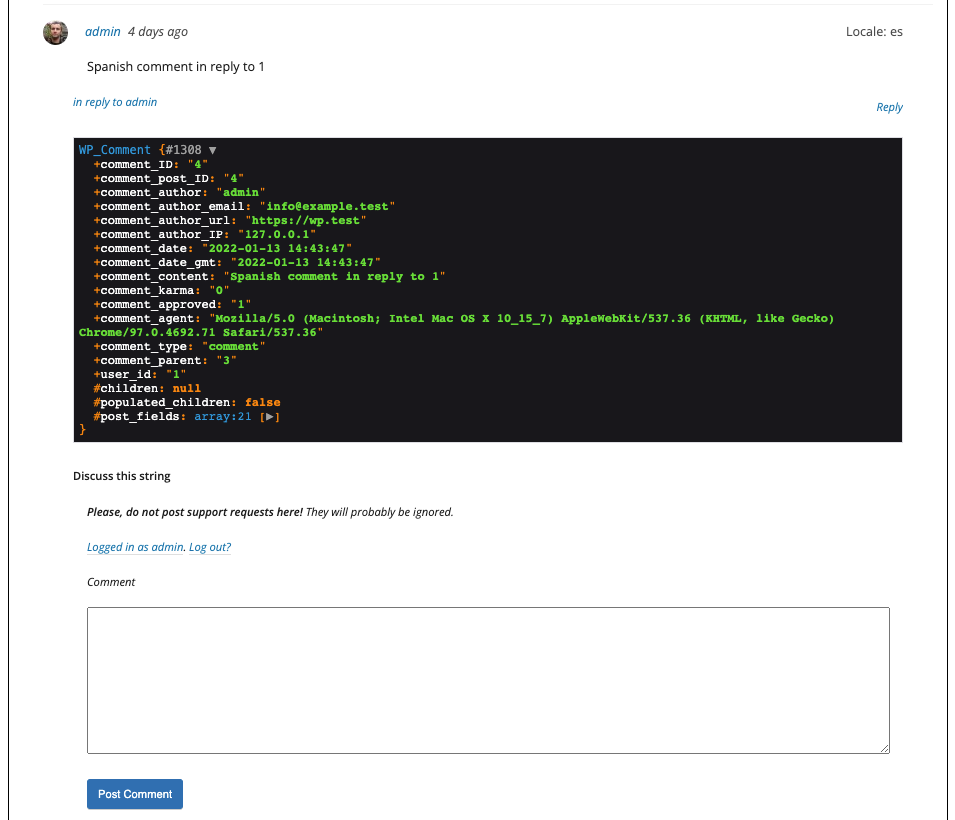Open the admin author profile link

[102, 32]
